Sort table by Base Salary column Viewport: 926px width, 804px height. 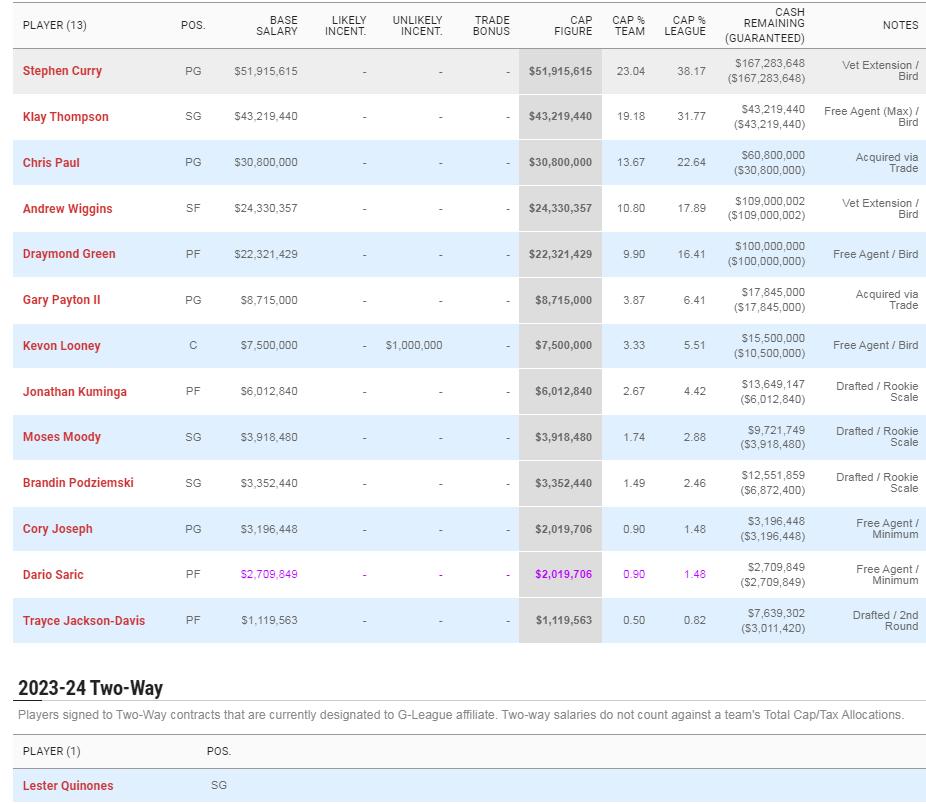point(277,25)
